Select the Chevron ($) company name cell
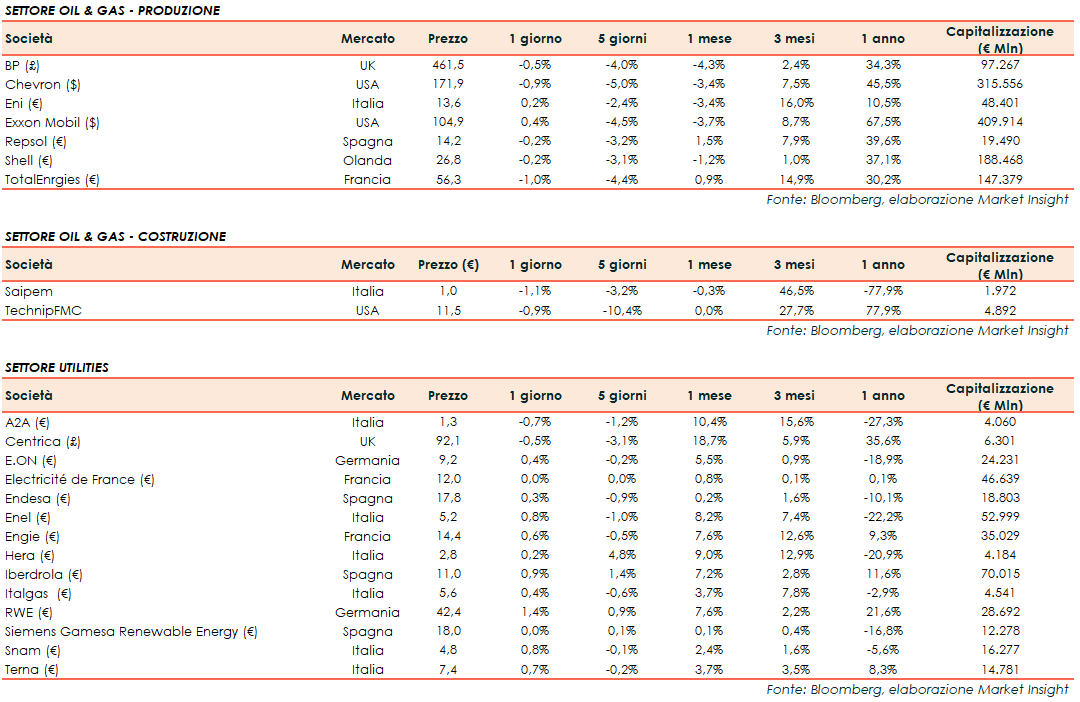 click(x=43, y=84)
